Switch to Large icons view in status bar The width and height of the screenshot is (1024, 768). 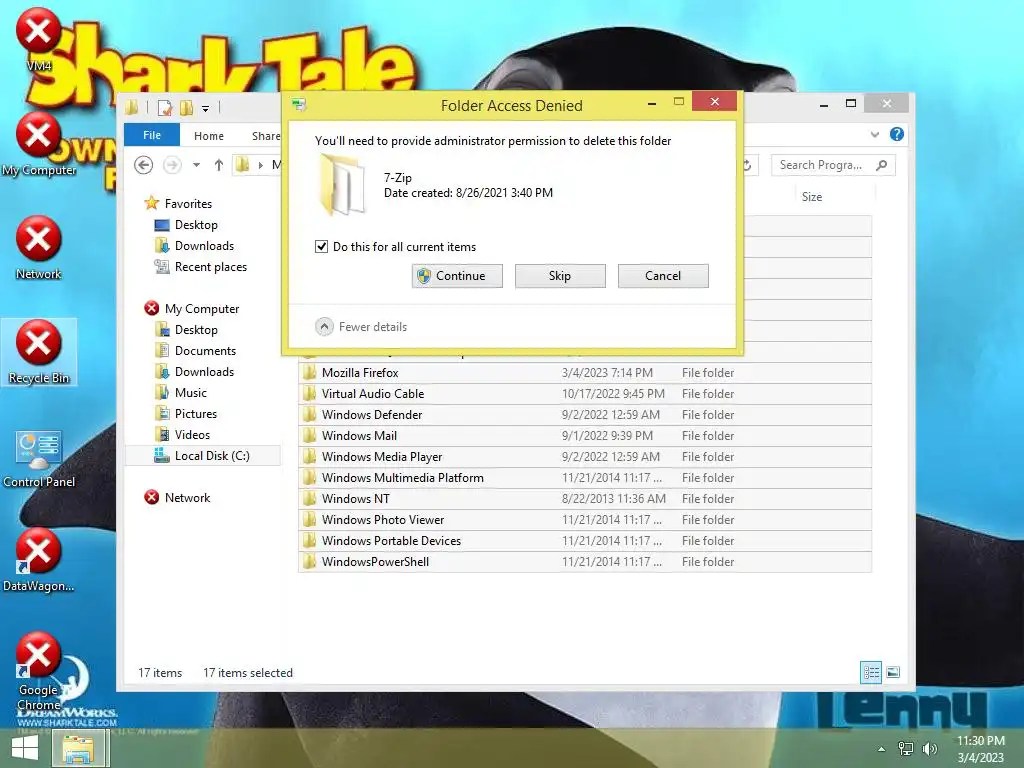pos(893,672)
